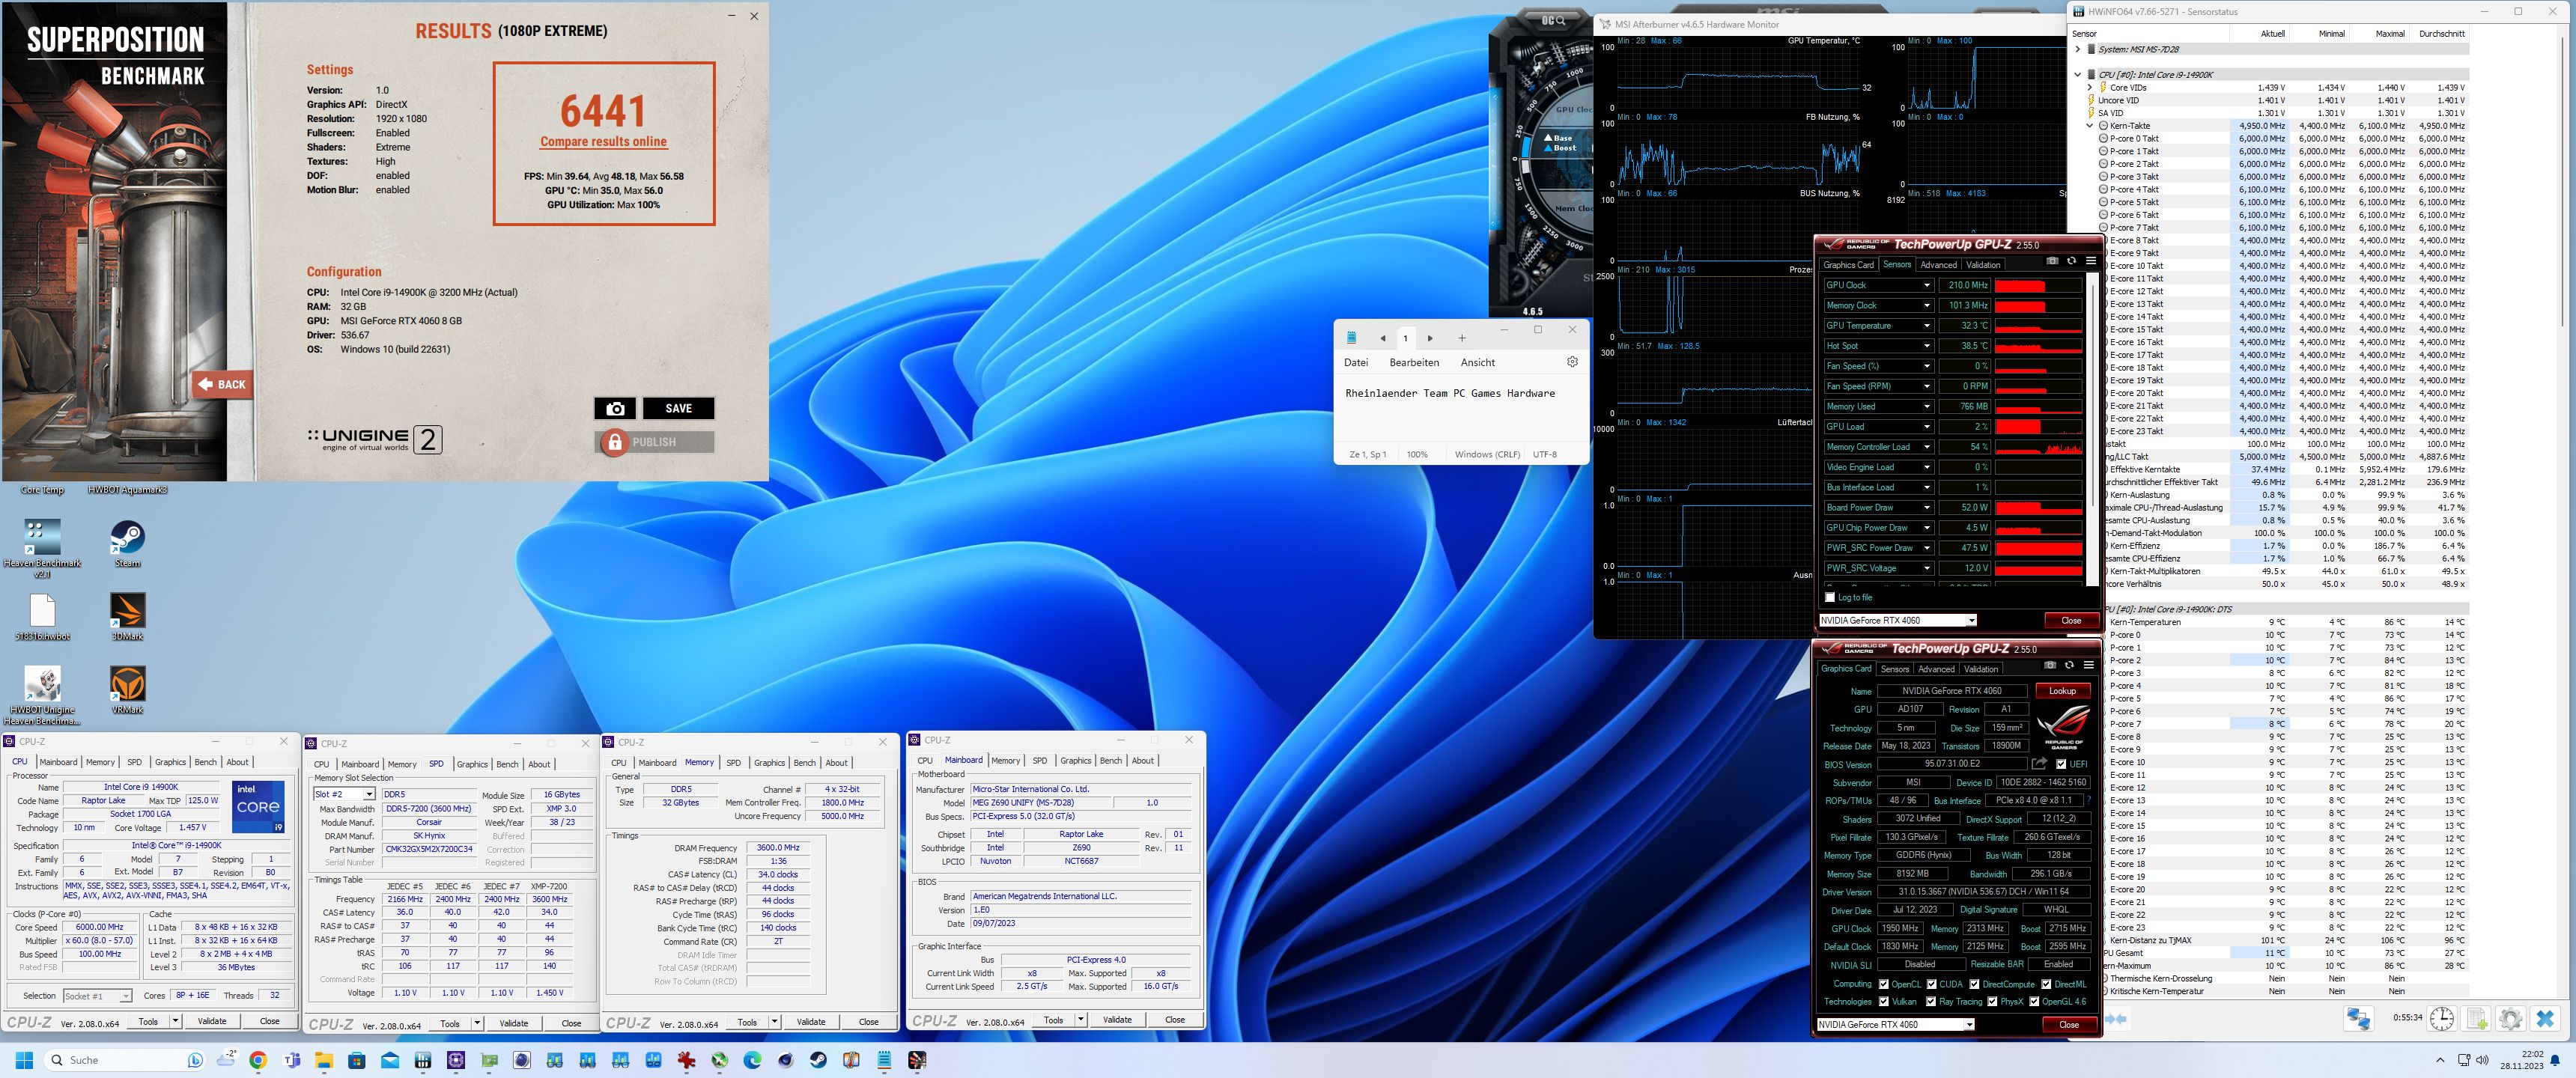The image size is (2576, 1078).
Task: Click Validate in the CPU-Z Mainboard window
Action: tap(1117, 1020)
